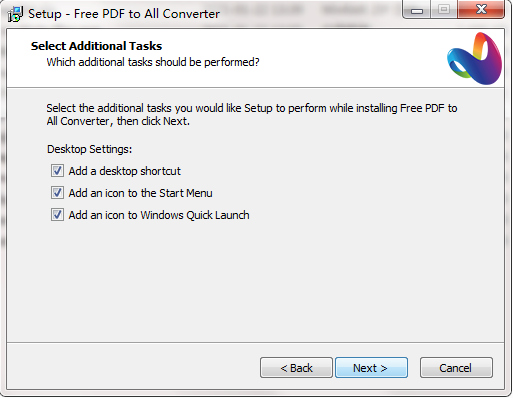Close the Setup window with the X
The image size is (513, 398).
481,10
